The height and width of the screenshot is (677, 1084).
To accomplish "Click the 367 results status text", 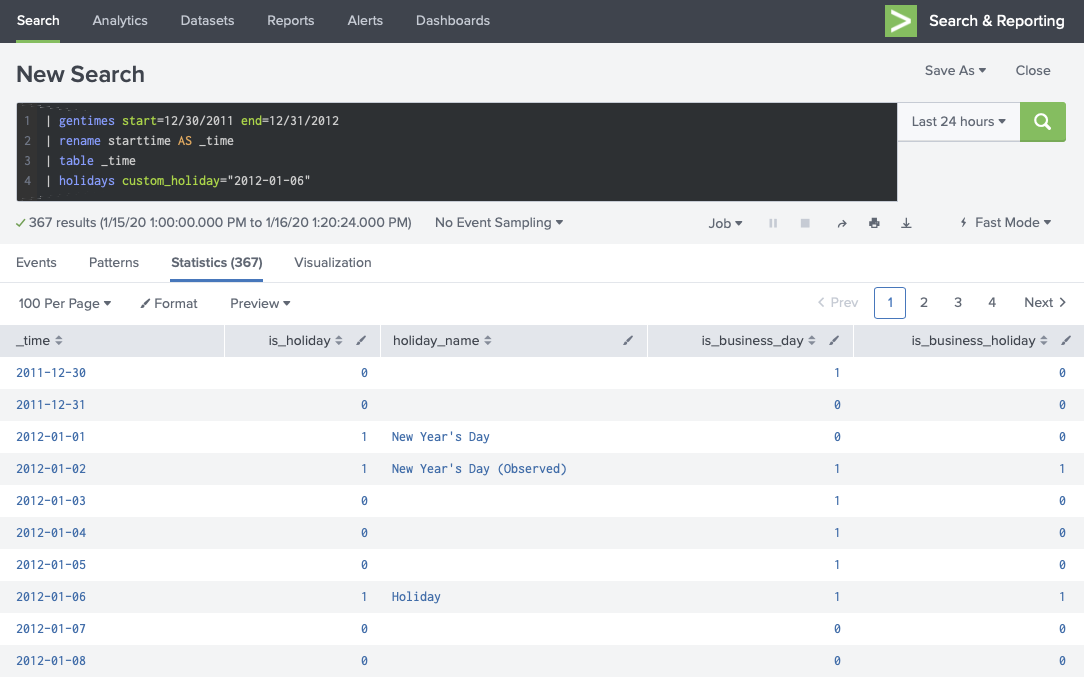I will point(220,223).
